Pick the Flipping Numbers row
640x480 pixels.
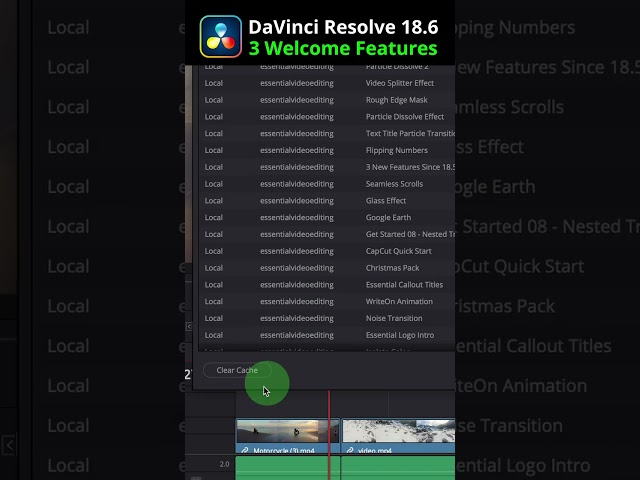[327, 150]
